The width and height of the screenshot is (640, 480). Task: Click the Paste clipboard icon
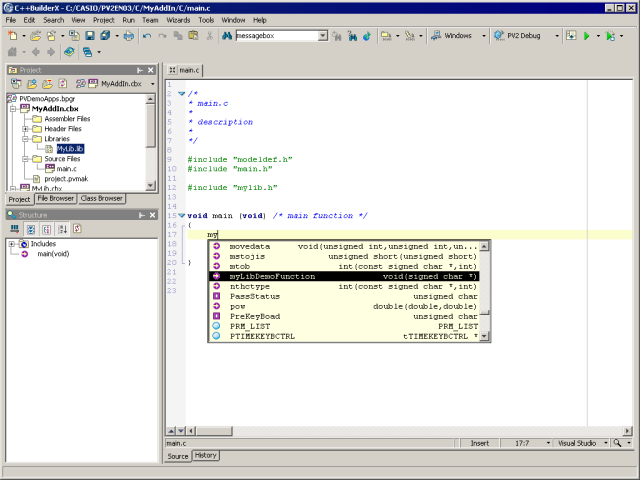(x=193, y=36)
